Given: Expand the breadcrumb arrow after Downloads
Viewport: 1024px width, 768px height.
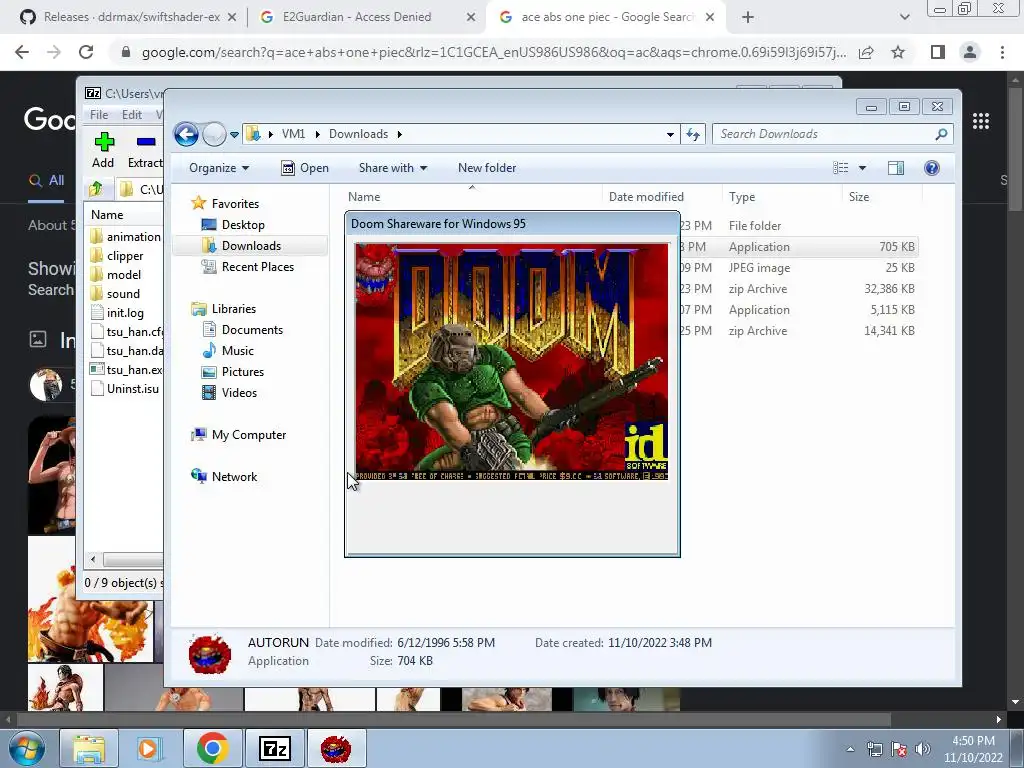Looking at the screenshot, I should coord(400,134).
